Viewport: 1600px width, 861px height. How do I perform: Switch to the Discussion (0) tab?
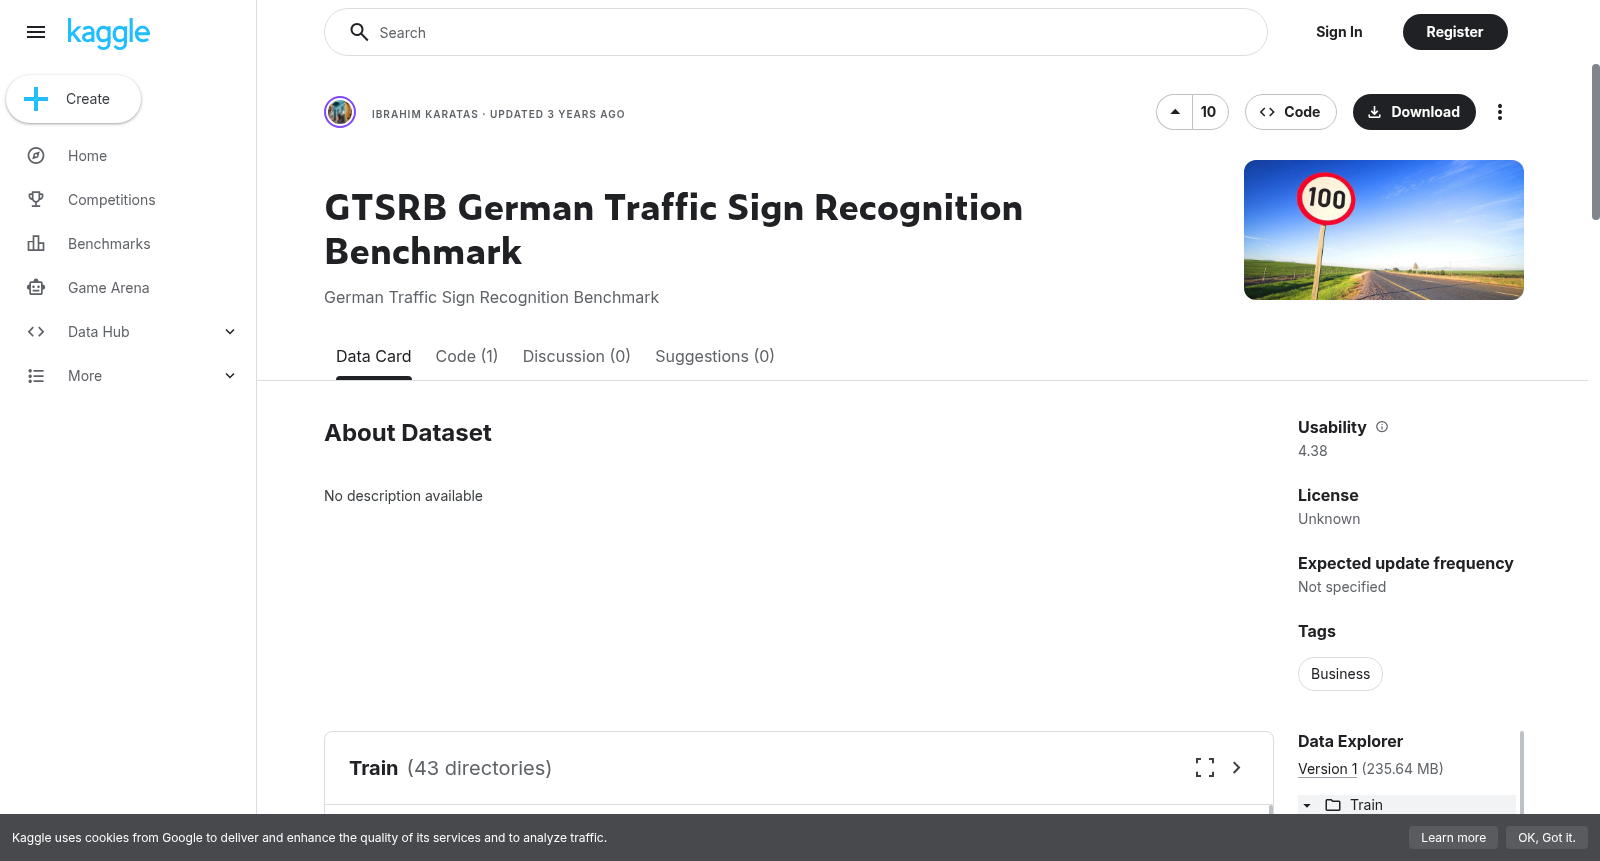point(577,356)
